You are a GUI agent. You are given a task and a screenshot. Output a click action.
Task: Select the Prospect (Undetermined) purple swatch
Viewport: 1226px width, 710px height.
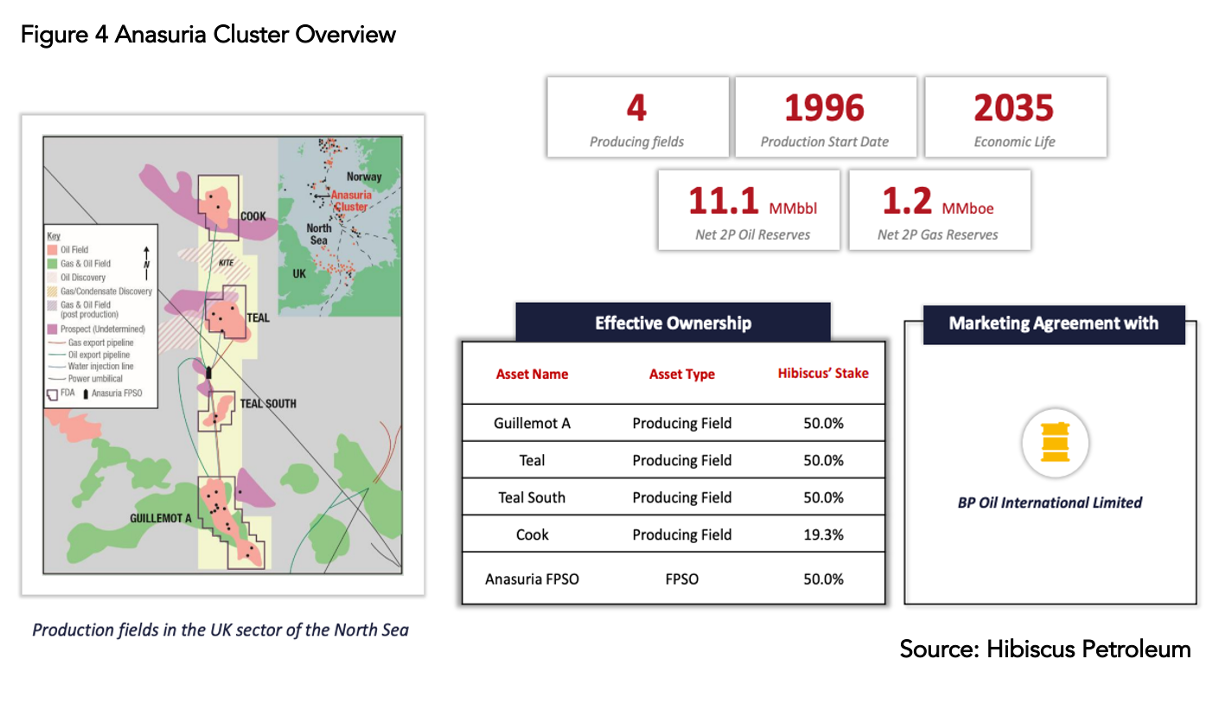pyautogui.click(x=52, y=329)
